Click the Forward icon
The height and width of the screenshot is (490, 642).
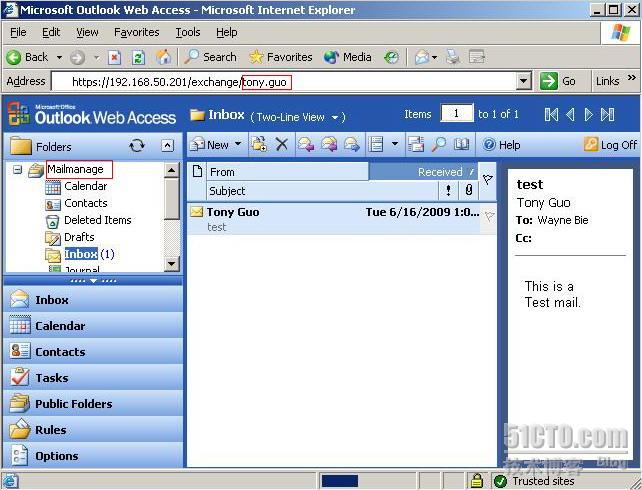click(352, 144)
